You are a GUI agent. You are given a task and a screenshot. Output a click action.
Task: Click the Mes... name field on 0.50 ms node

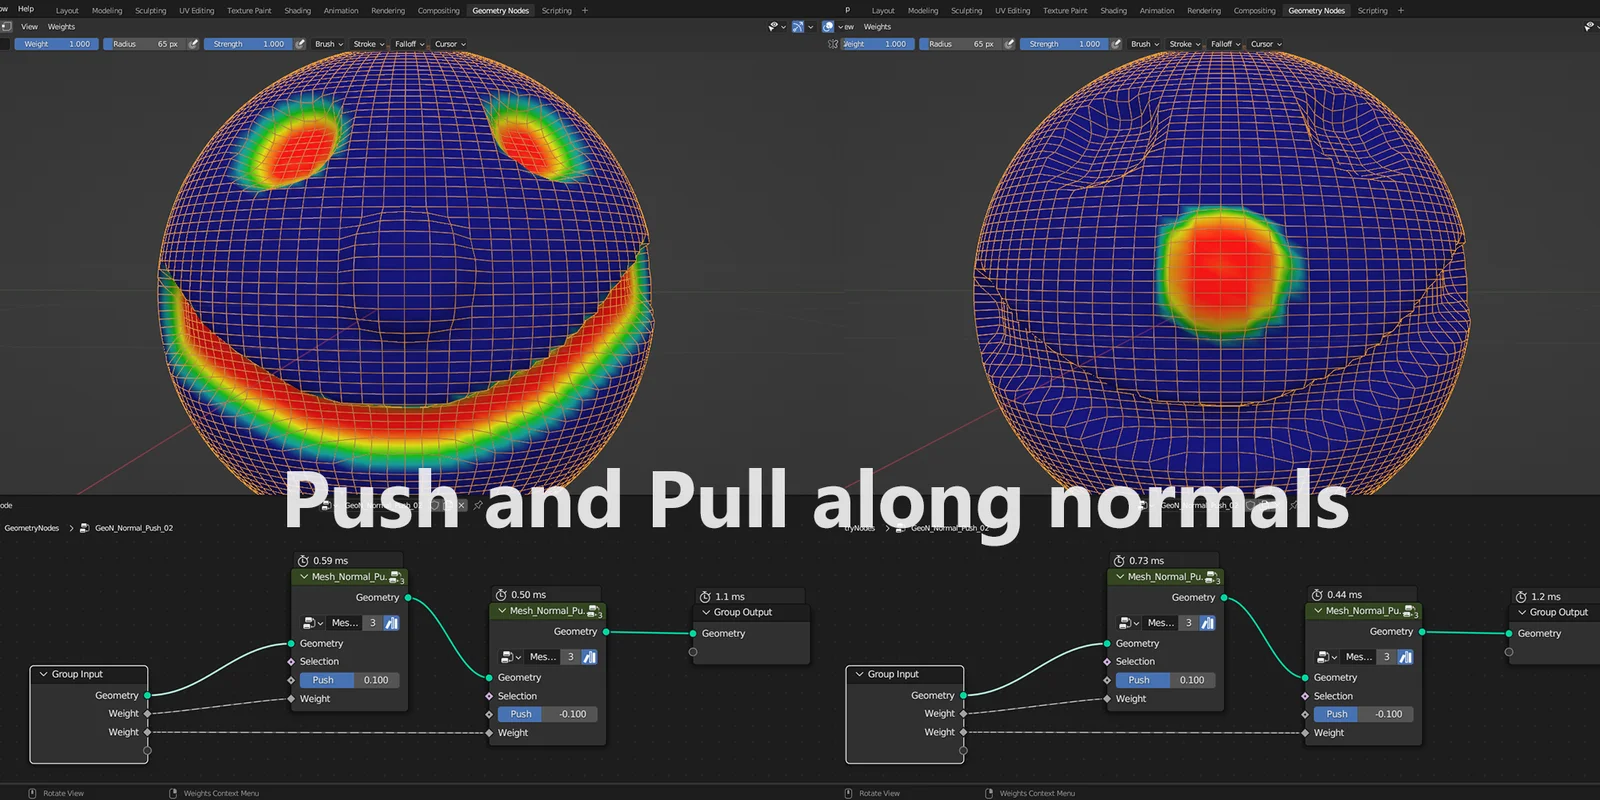543,657
